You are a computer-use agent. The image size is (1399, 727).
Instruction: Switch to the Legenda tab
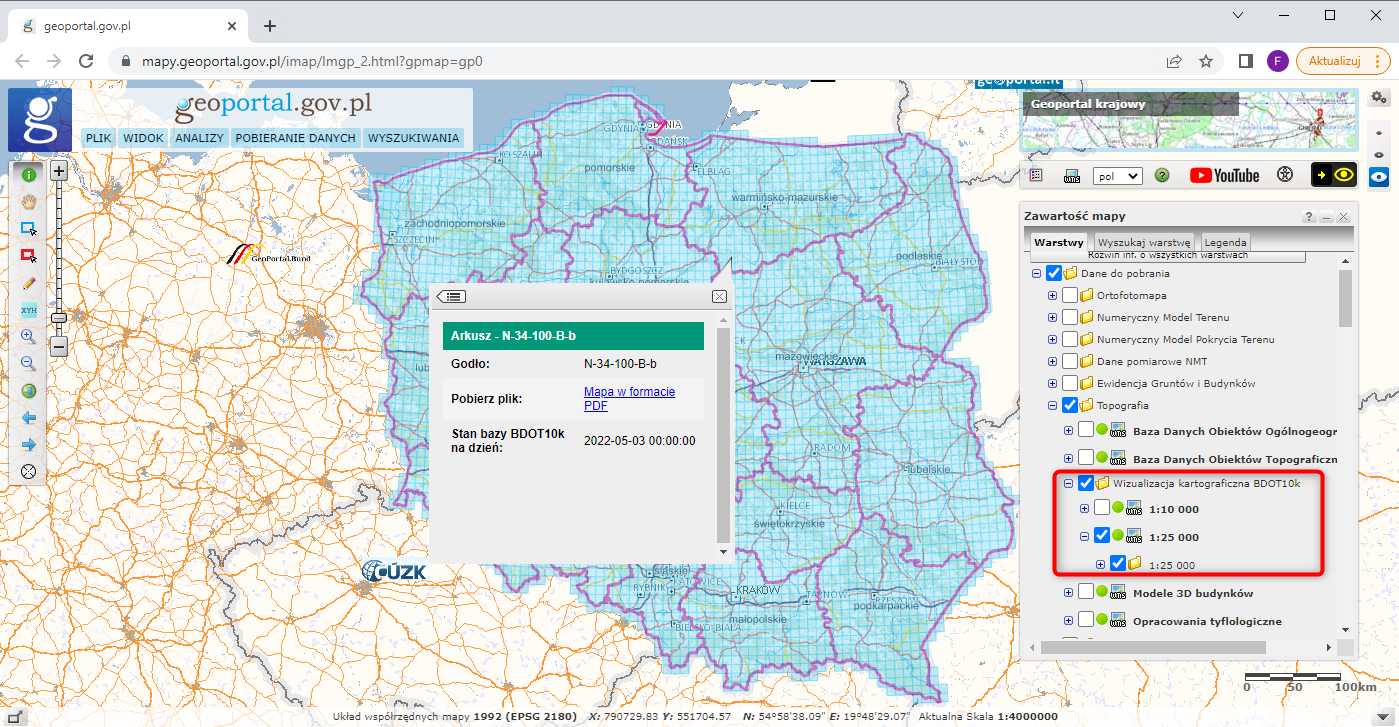pos(1225,242)
